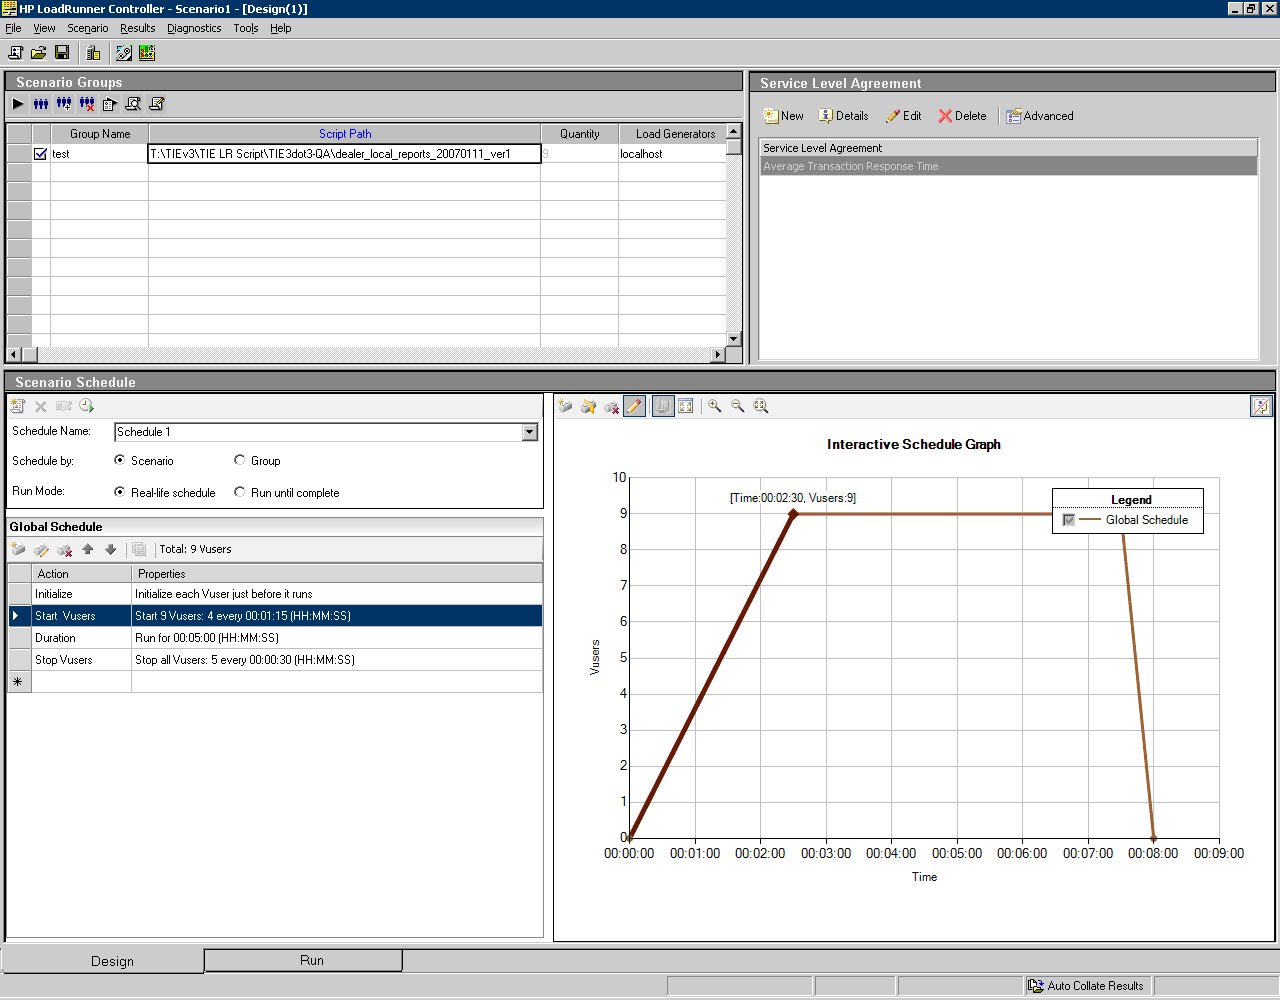Choose the Run until complete mode

[x=240, y=492]
